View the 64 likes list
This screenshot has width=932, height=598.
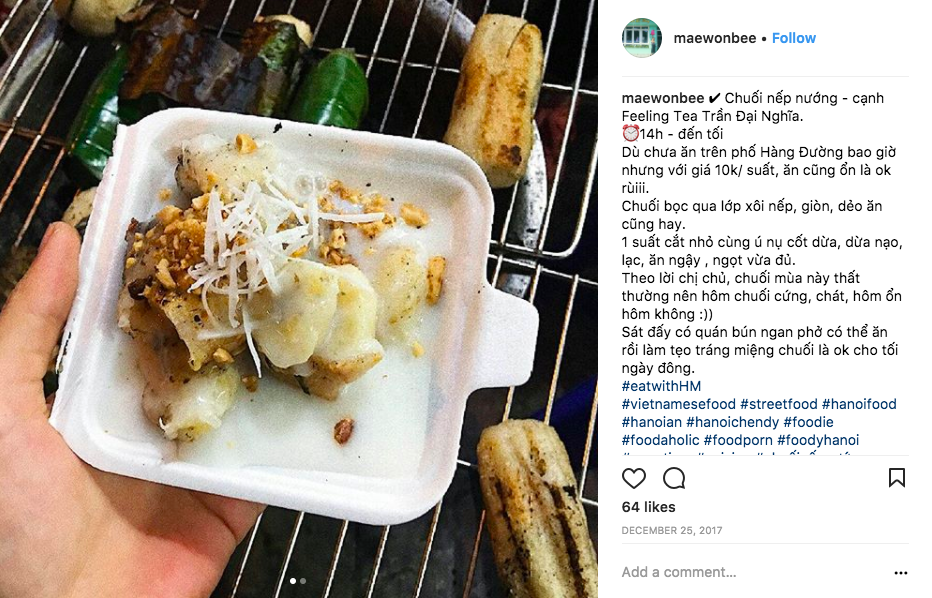(648, 507)
